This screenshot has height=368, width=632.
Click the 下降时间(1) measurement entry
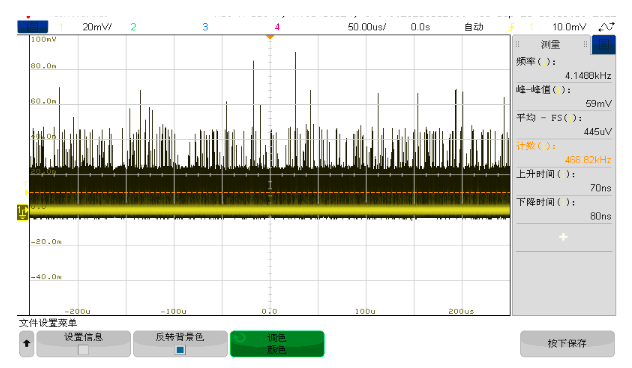(546, 202)
